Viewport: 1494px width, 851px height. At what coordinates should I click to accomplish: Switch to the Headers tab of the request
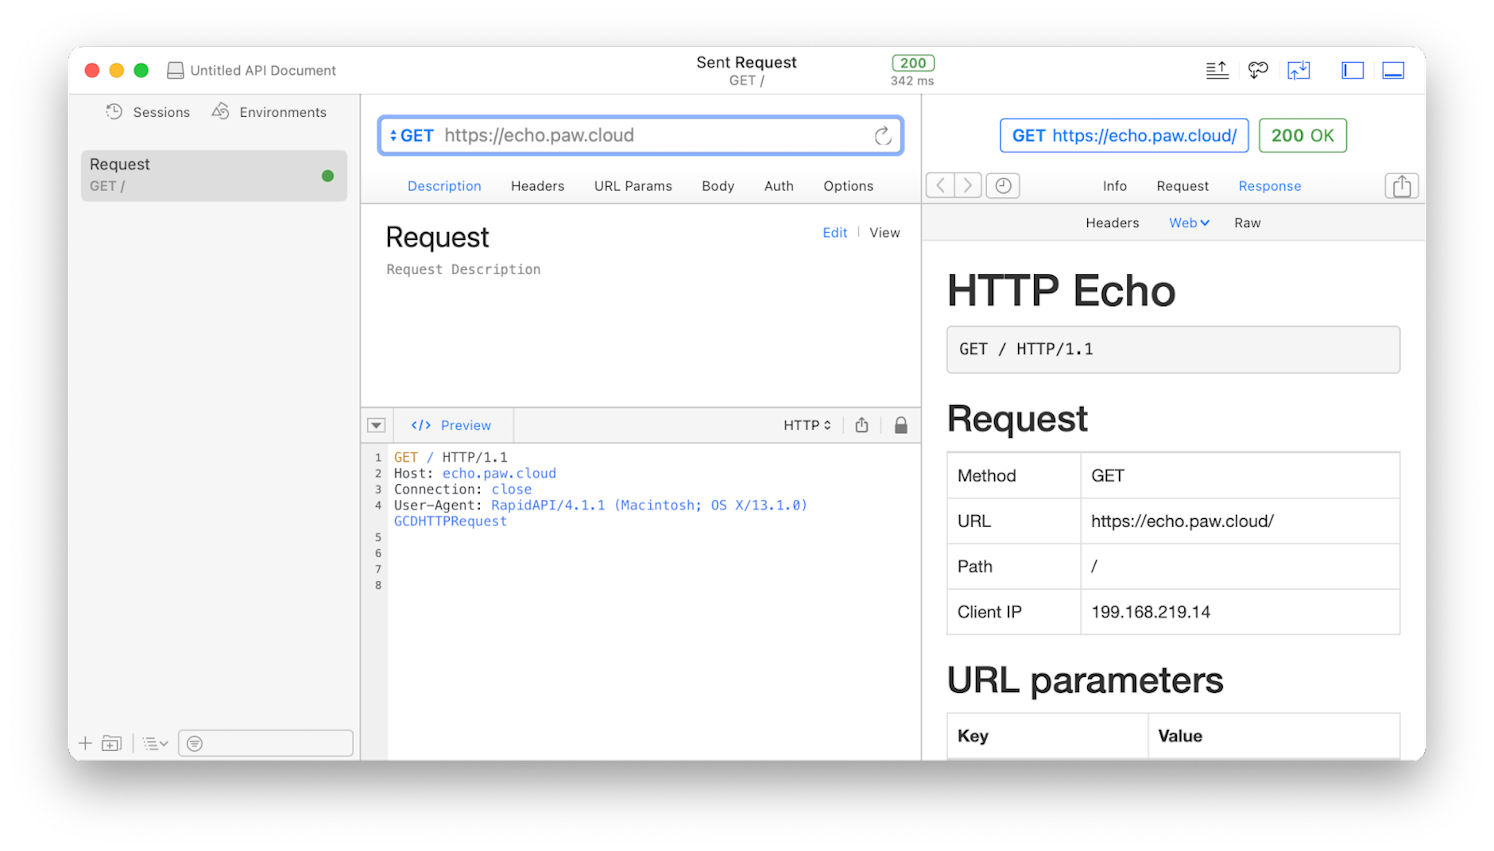point(537,186)
